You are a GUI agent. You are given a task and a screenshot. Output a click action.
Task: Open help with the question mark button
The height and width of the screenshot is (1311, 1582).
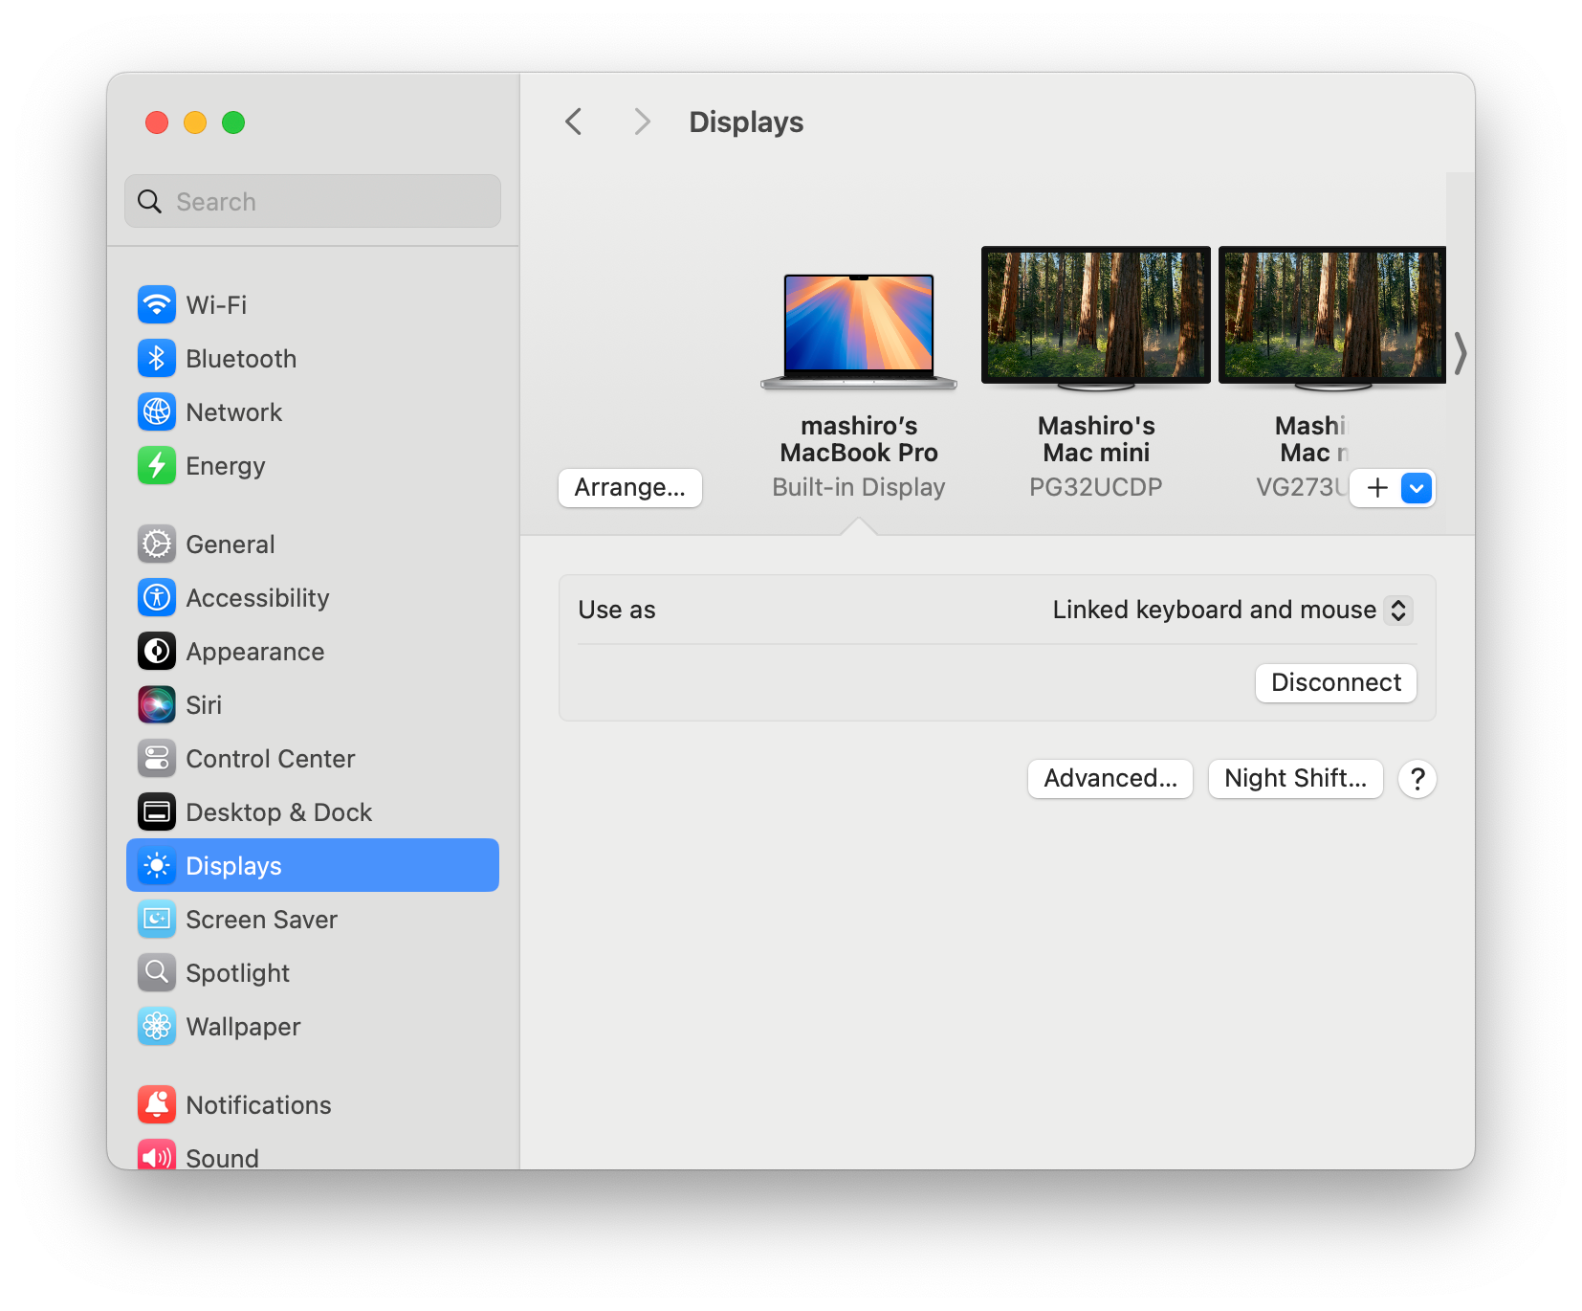click(x=1417, y=779)
